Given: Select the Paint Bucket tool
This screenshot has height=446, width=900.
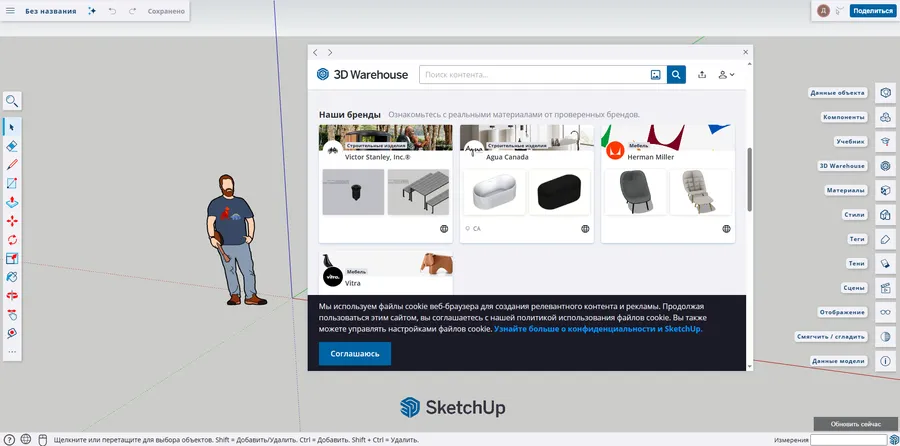Looking at the screenshot, I should point(12,277).
